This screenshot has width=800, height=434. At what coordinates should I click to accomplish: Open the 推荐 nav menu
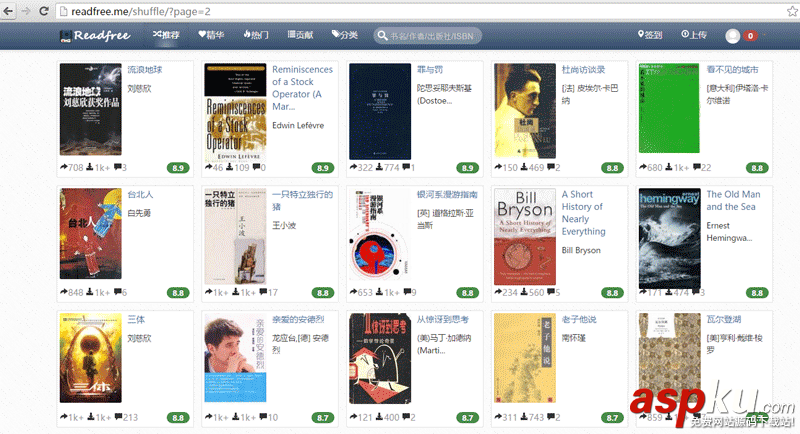[166, 35]
